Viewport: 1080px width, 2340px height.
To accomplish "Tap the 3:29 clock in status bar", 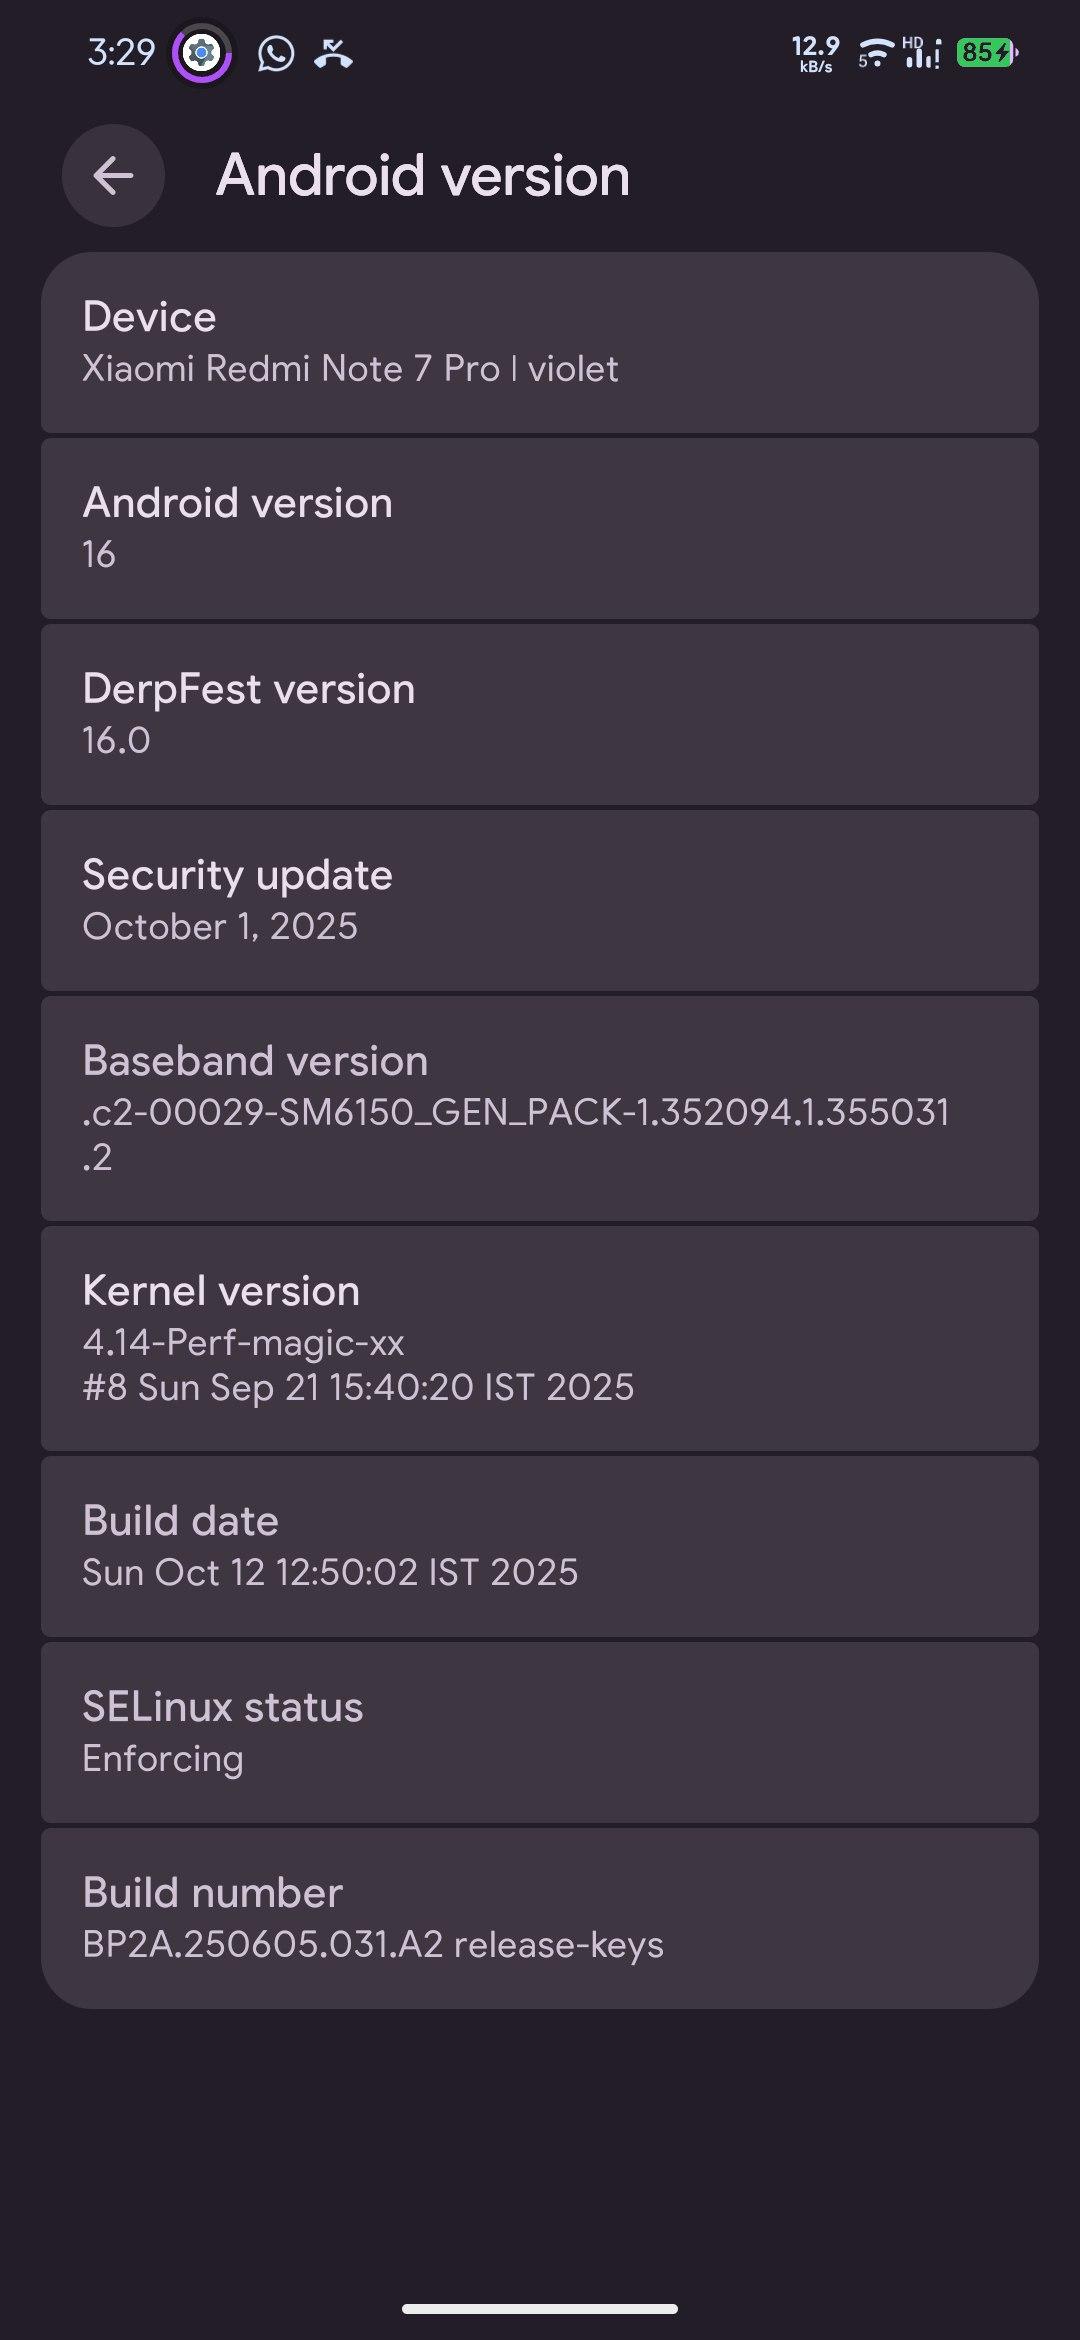I will click(x=121, y=53).
